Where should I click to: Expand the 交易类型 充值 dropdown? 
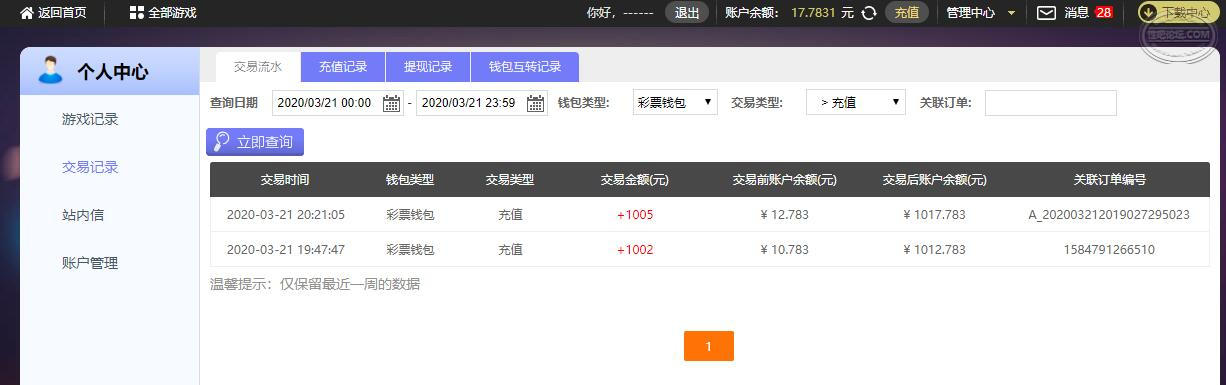point(856,102)
